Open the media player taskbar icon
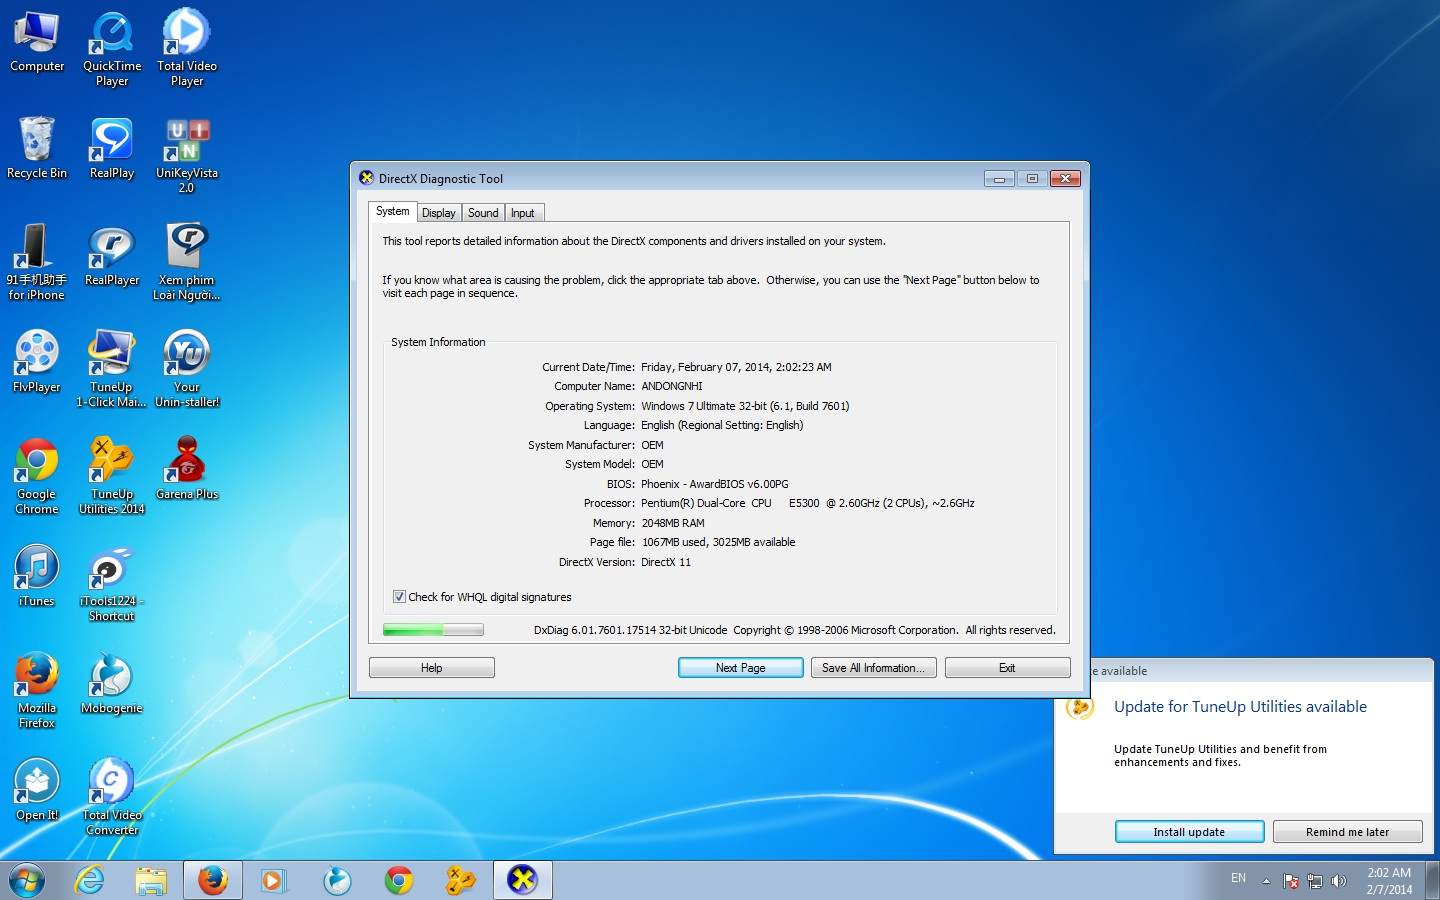 [x=273, y=880]
